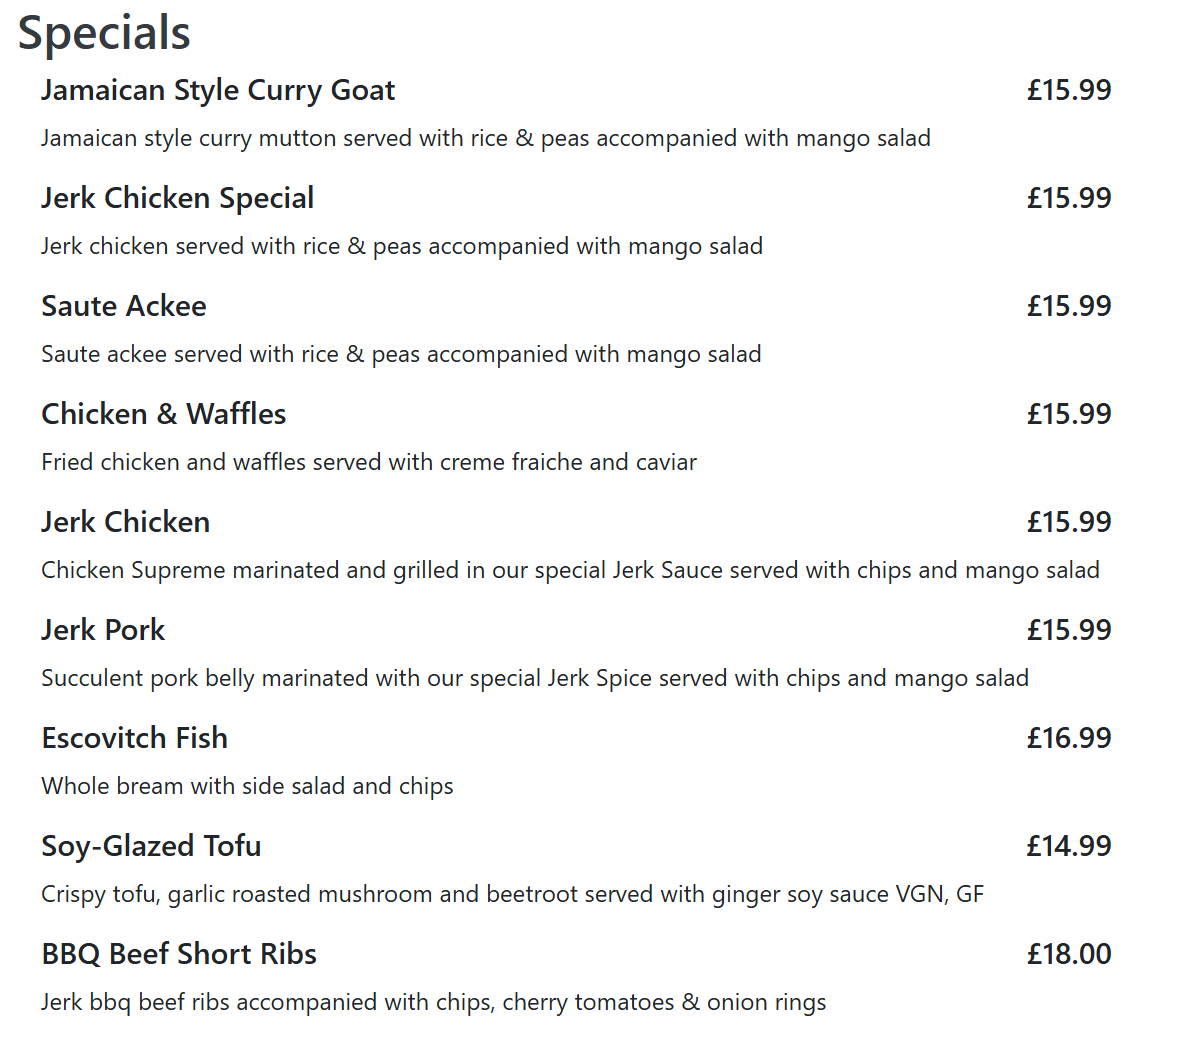Select the Jamaican Style Curry Goat item
This screenshot has width=1201, height=1041.
218,90
